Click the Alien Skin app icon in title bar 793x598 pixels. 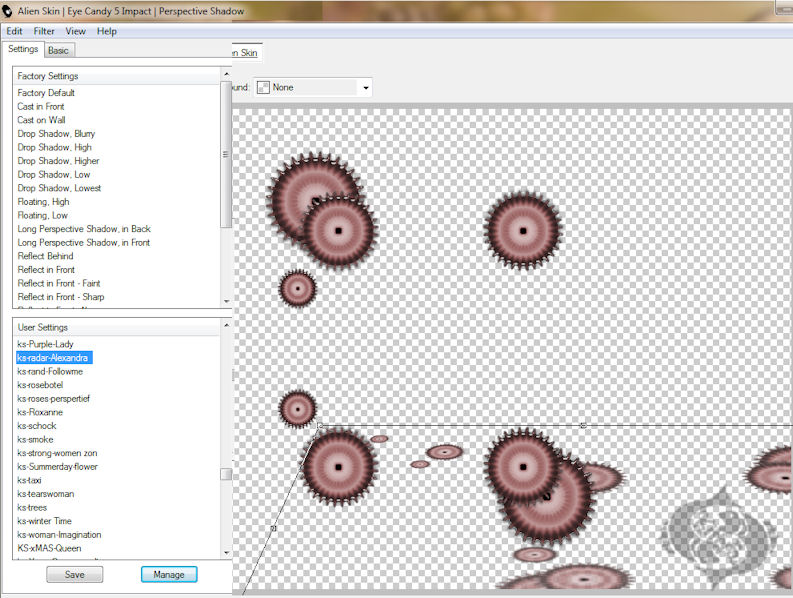7,11
